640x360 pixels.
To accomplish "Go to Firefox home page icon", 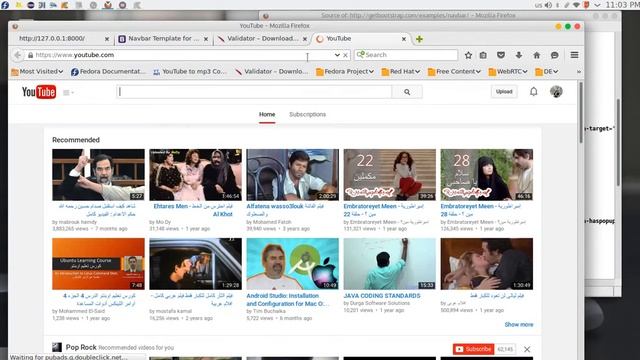I will click(537, 55).
